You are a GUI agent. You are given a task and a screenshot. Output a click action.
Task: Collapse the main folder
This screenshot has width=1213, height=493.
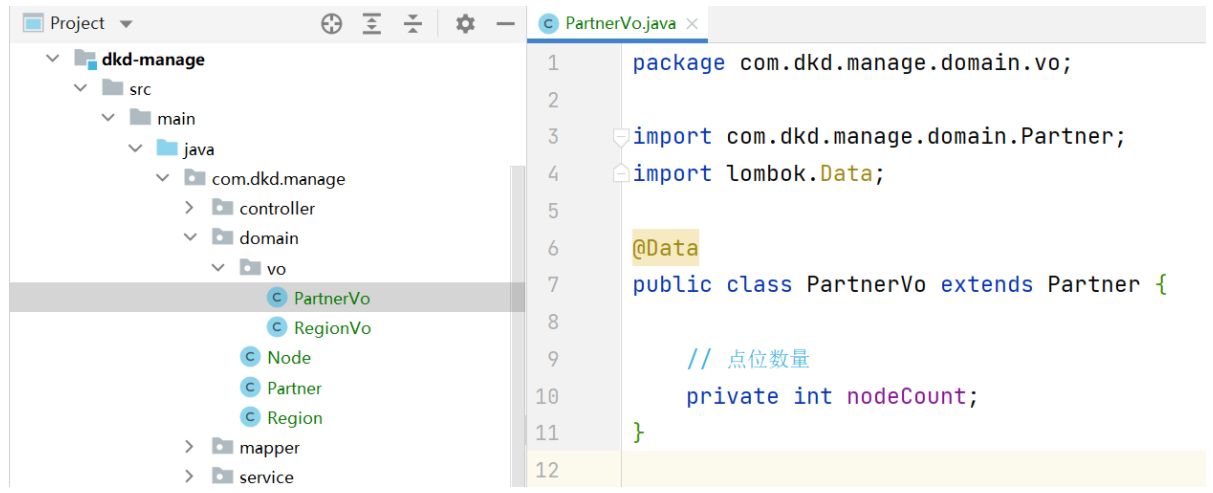108,119
